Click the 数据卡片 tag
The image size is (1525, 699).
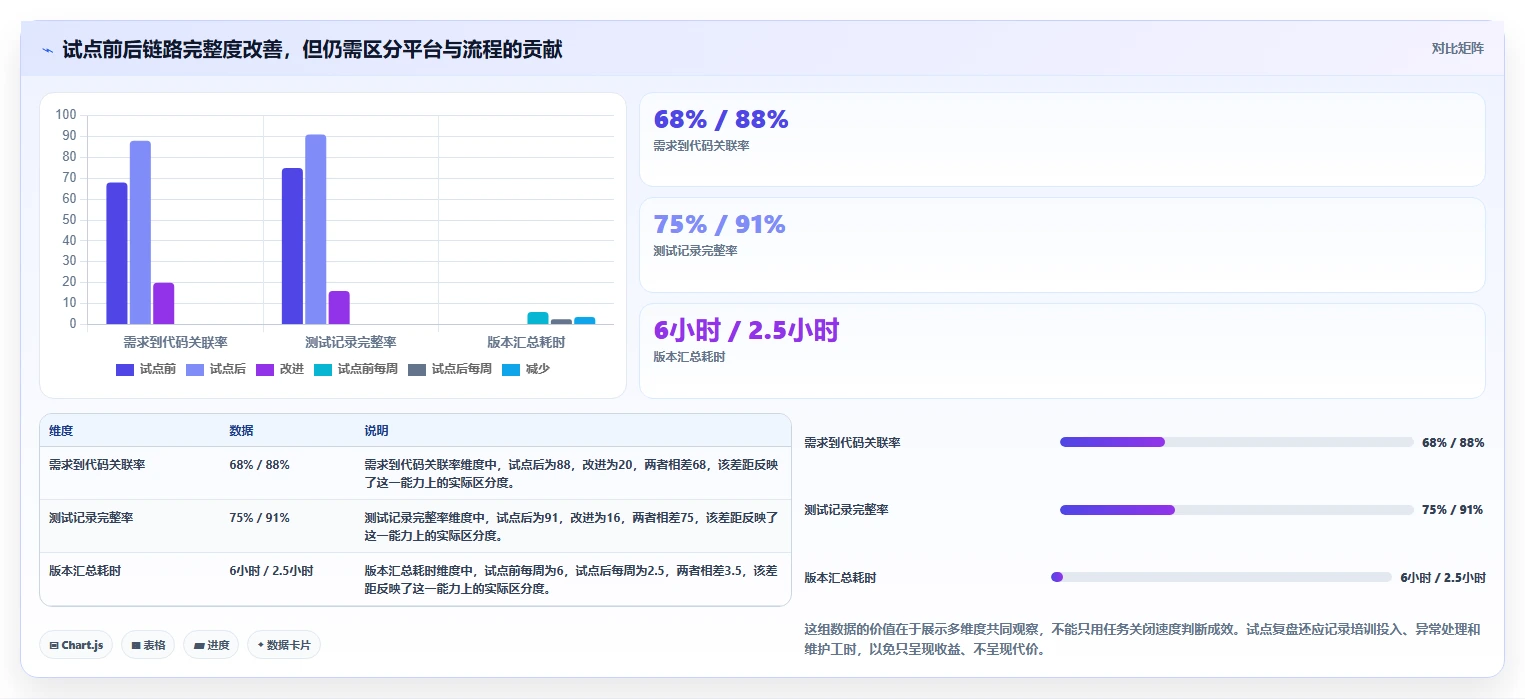point(284,645)
